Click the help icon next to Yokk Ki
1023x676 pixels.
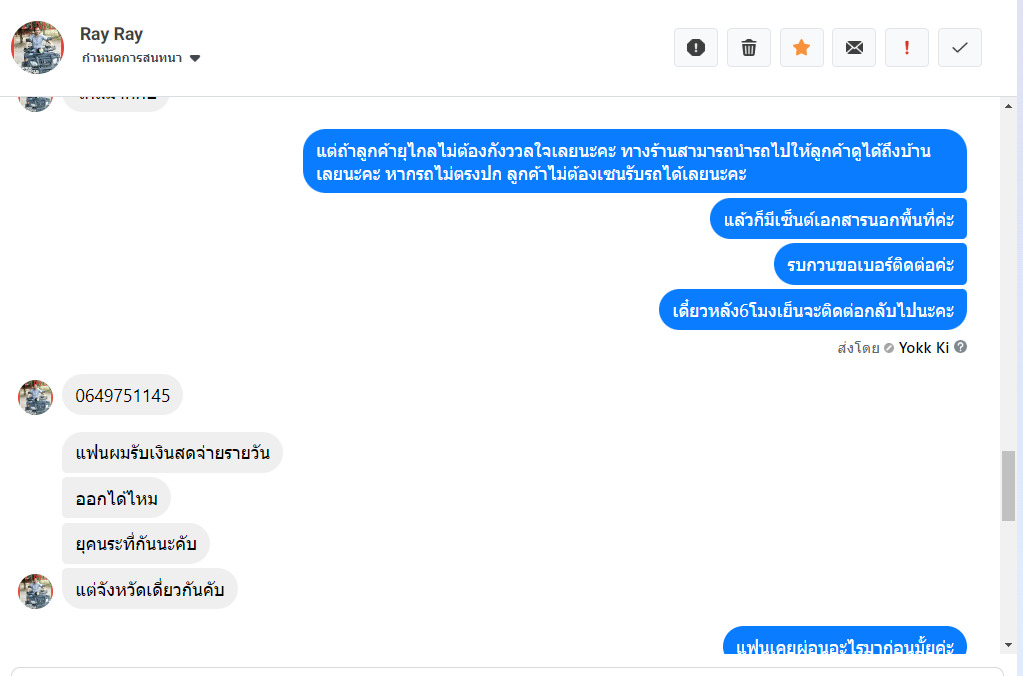click(961, 348)
